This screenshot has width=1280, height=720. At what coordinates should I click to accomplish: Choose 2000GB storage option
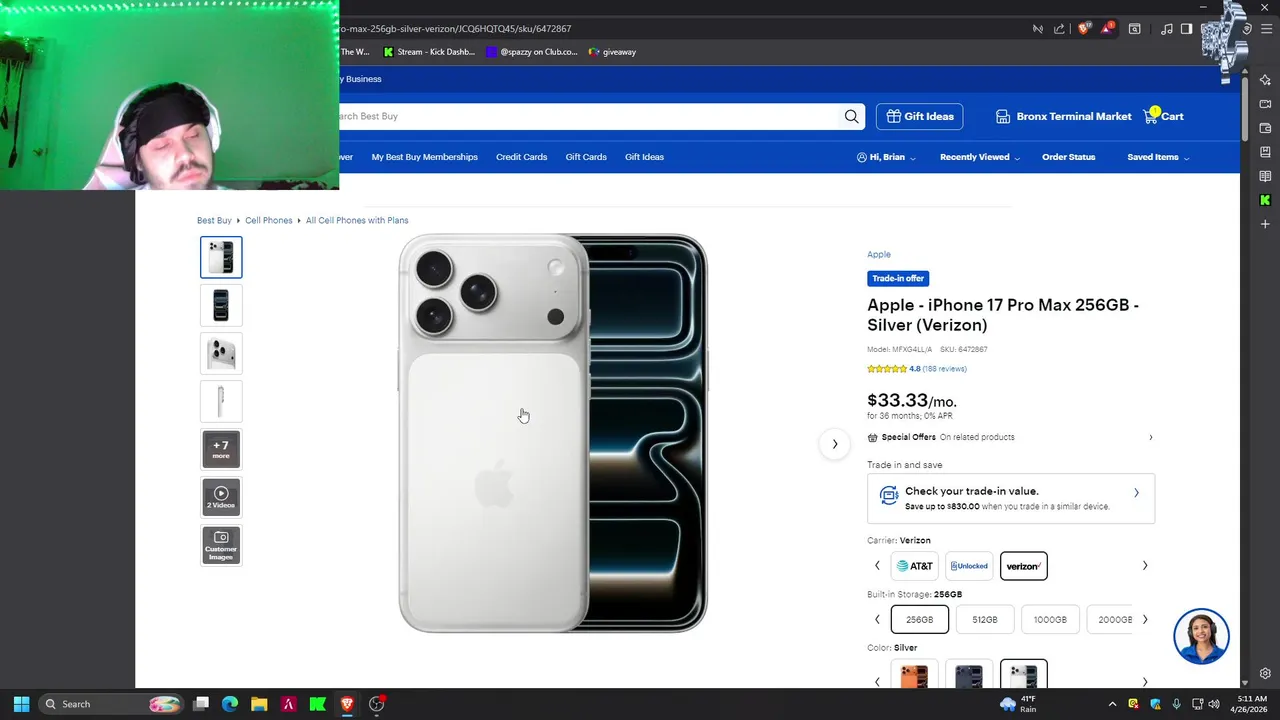click(1110, 619)
